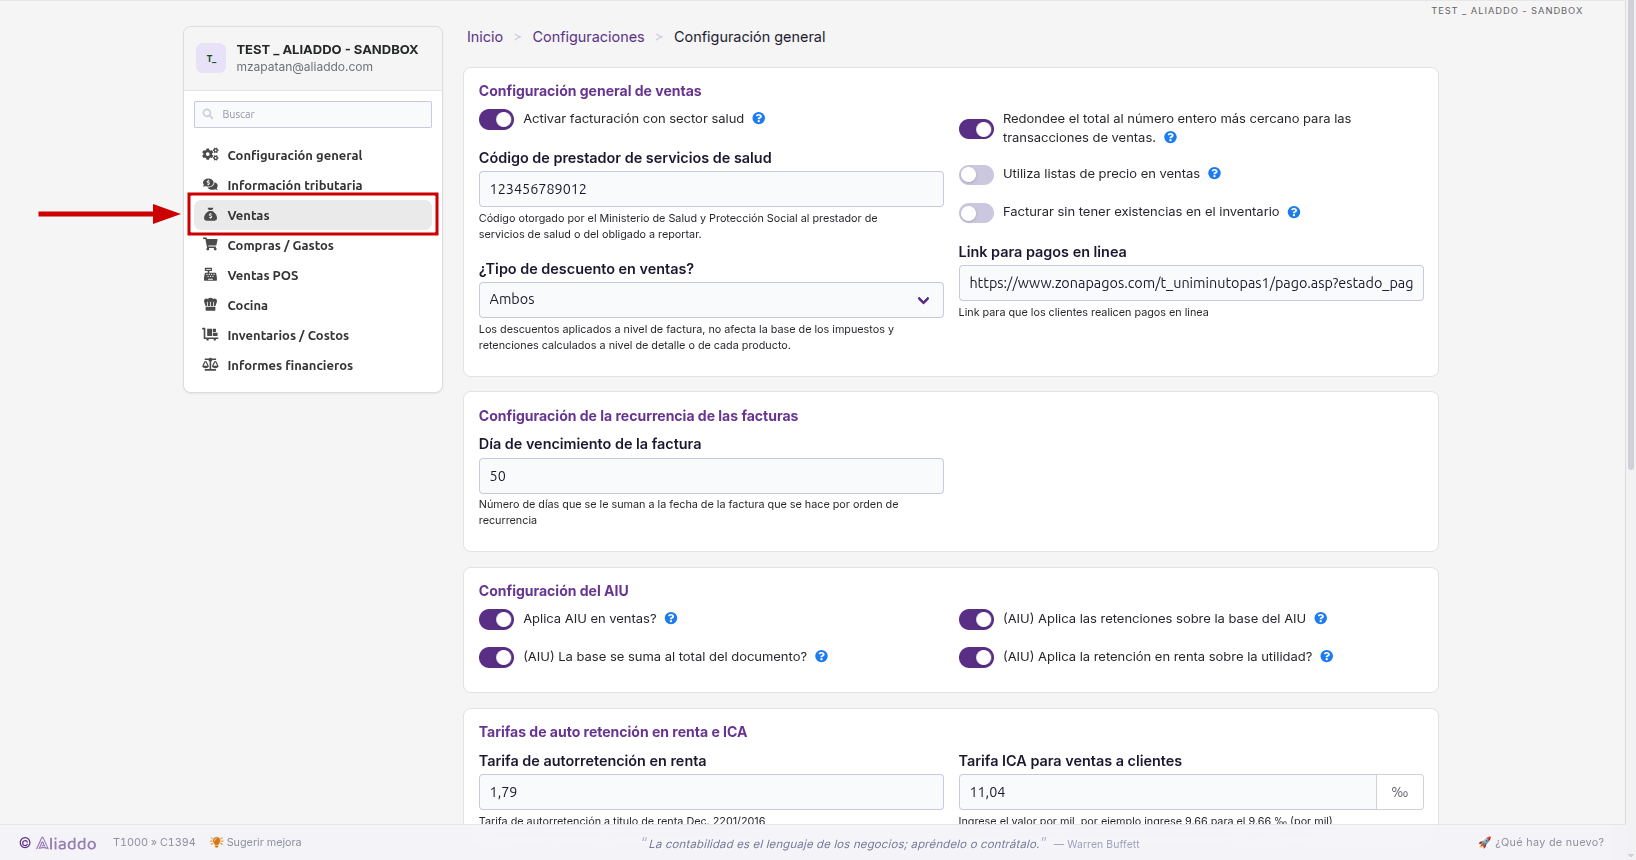Open Configuraciones breadcrumb link
This screenshot has width=1636, height=860.
click(588, 37)
